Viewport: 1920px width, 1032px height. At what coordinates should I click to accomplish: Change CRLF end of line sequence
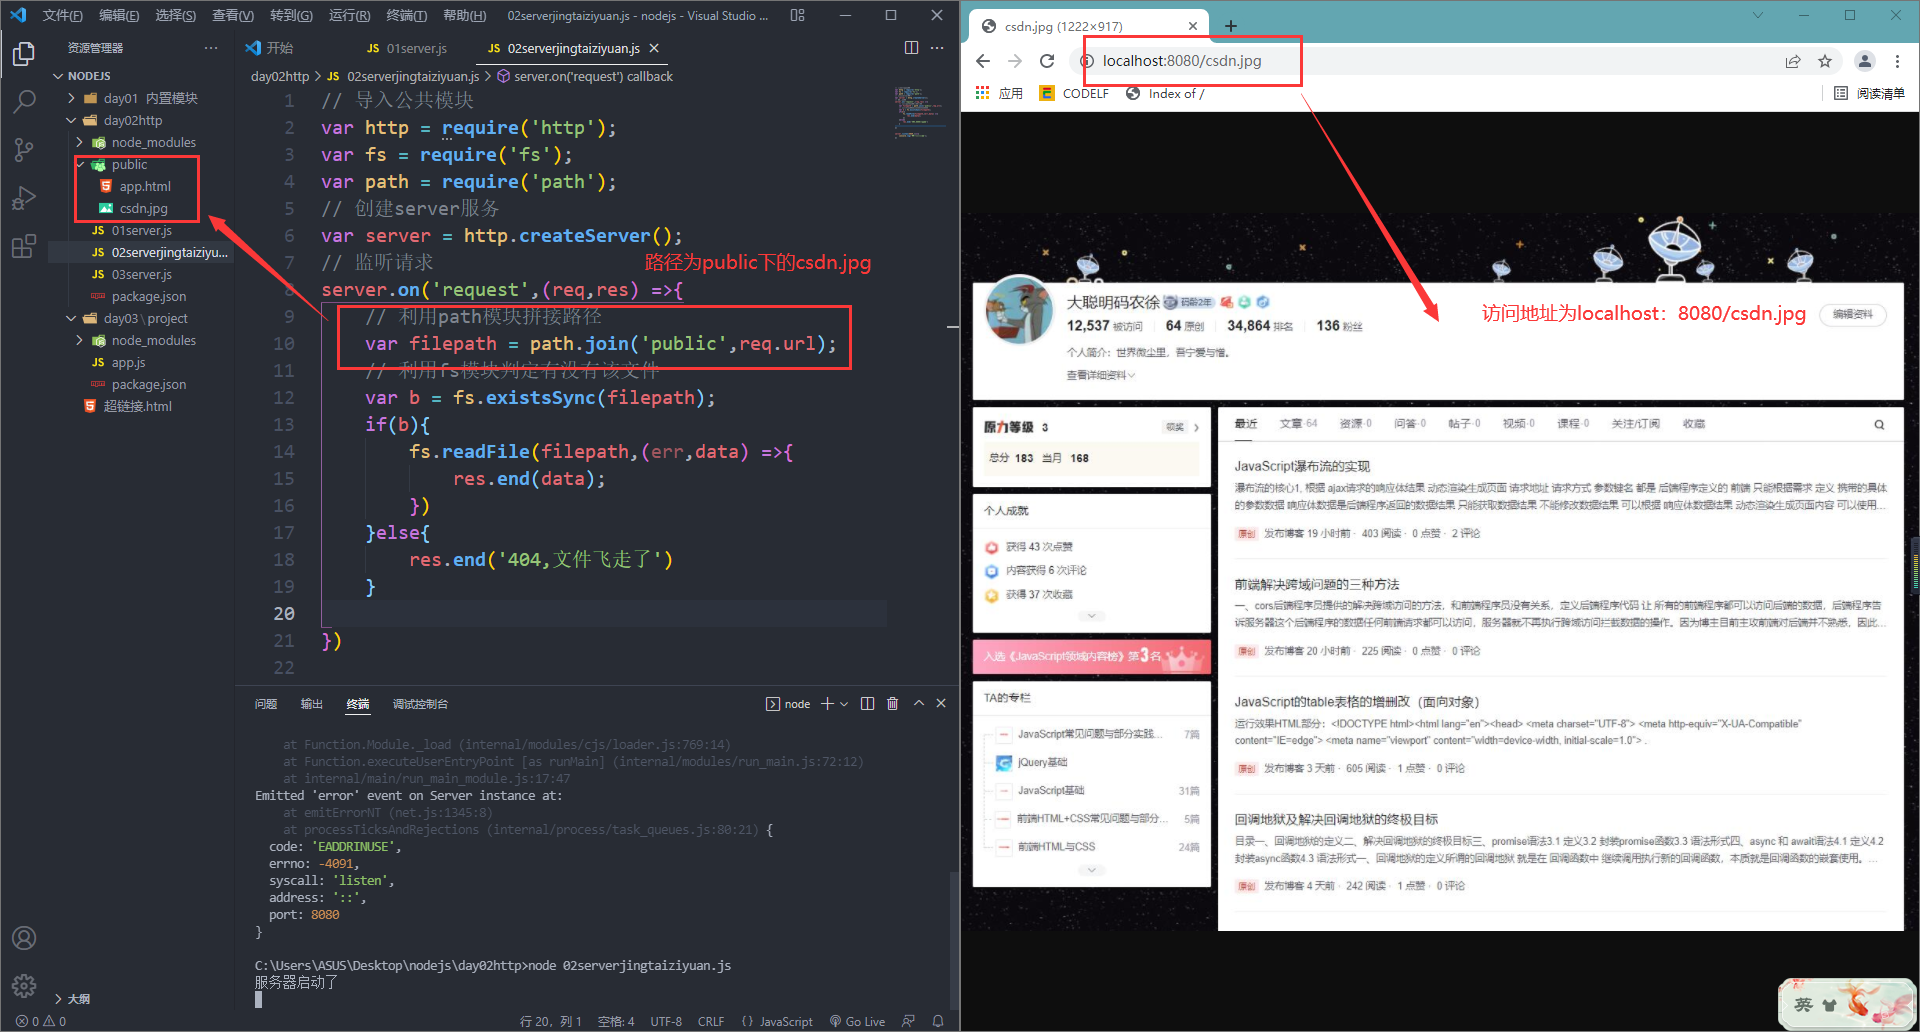pos(711,1021)
